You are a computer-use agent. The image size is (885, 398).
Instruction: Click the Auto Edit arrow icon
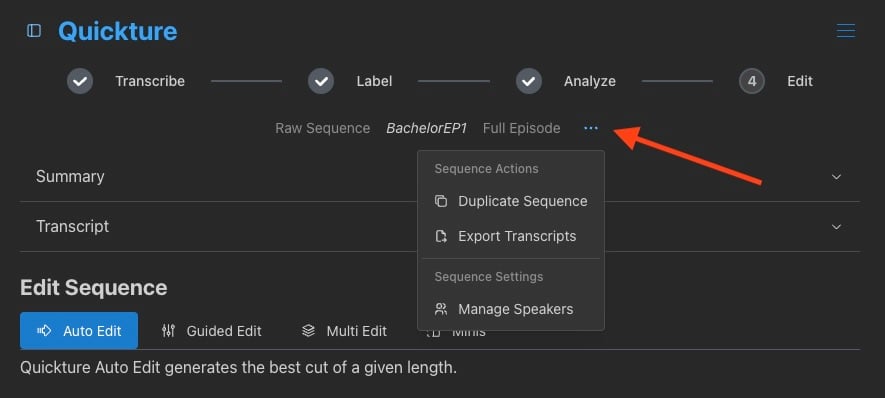(x=44, y=331)
